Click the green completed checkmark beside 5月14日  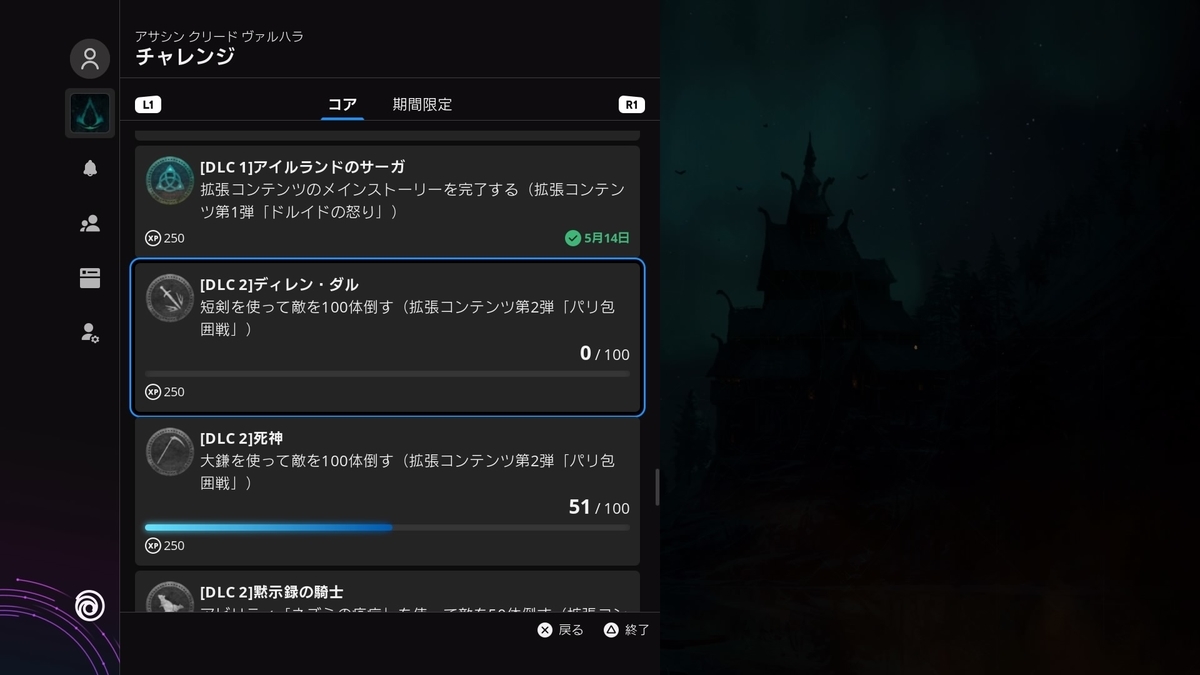[573, 238]
